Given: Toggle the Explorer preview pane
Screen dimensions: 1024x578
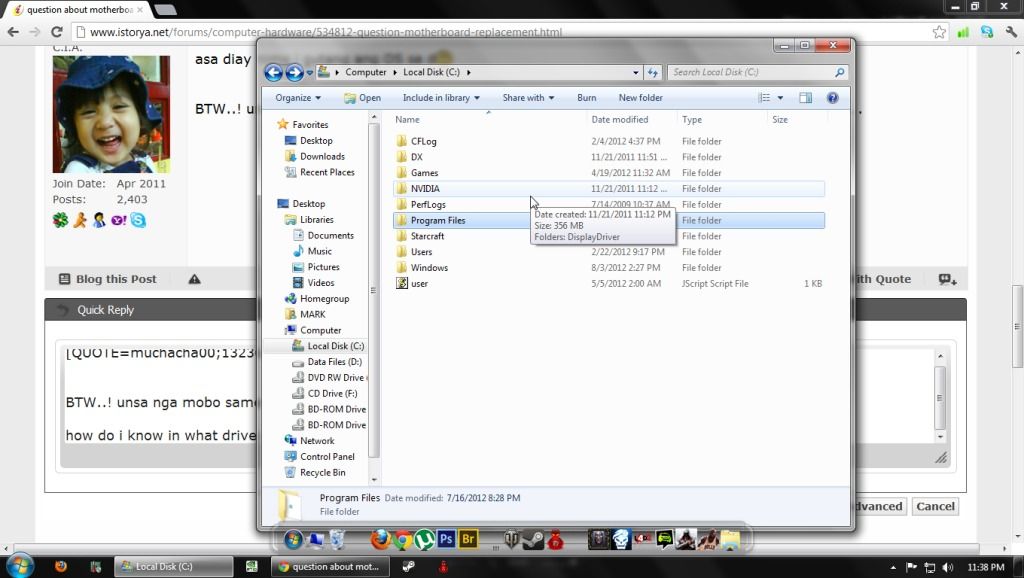Looking at the screenshot, I should [805, 98].
